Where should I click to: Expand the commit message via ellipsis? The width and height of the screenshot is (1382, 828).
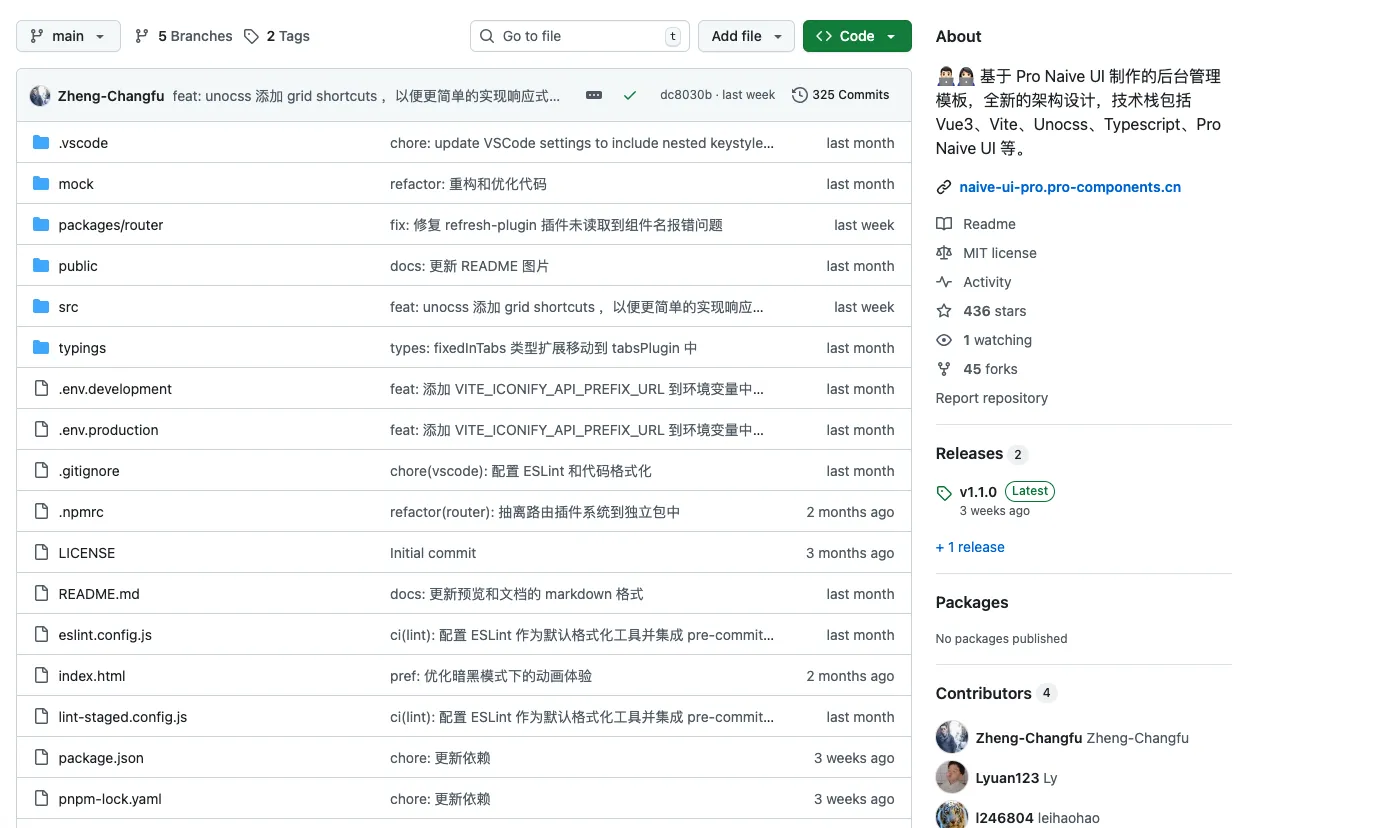click(594, 95)
